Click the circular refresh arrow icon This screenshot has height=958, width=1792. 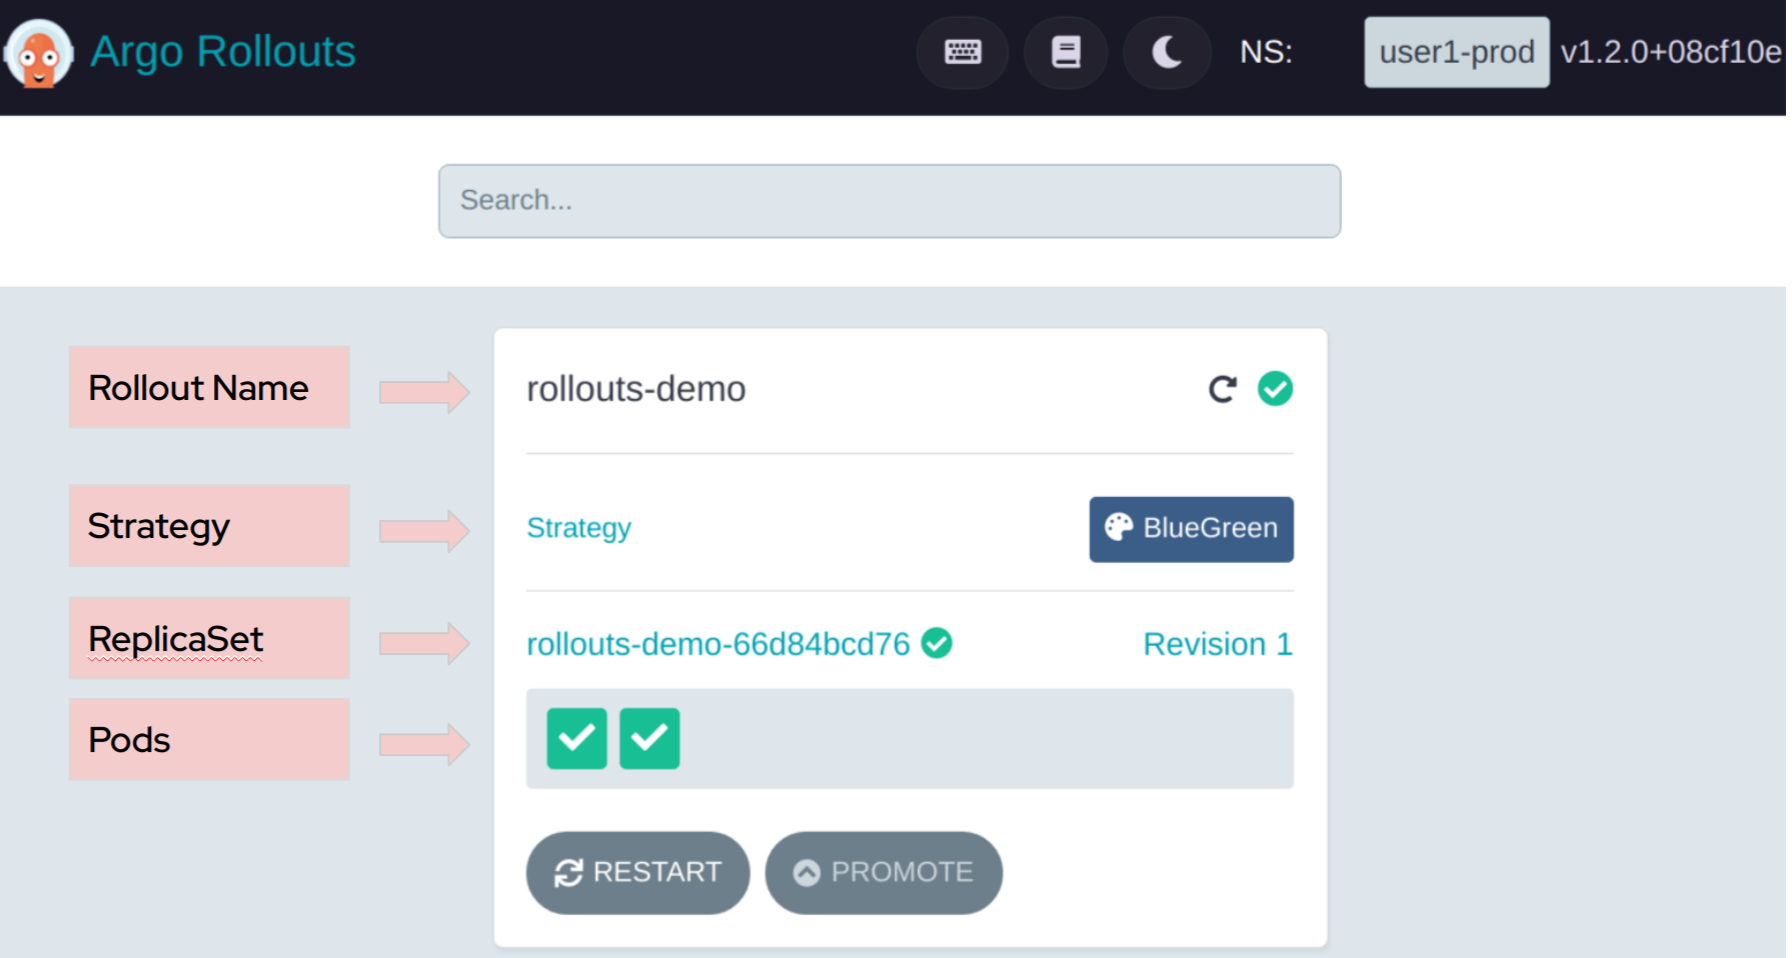pos(1222,389)
